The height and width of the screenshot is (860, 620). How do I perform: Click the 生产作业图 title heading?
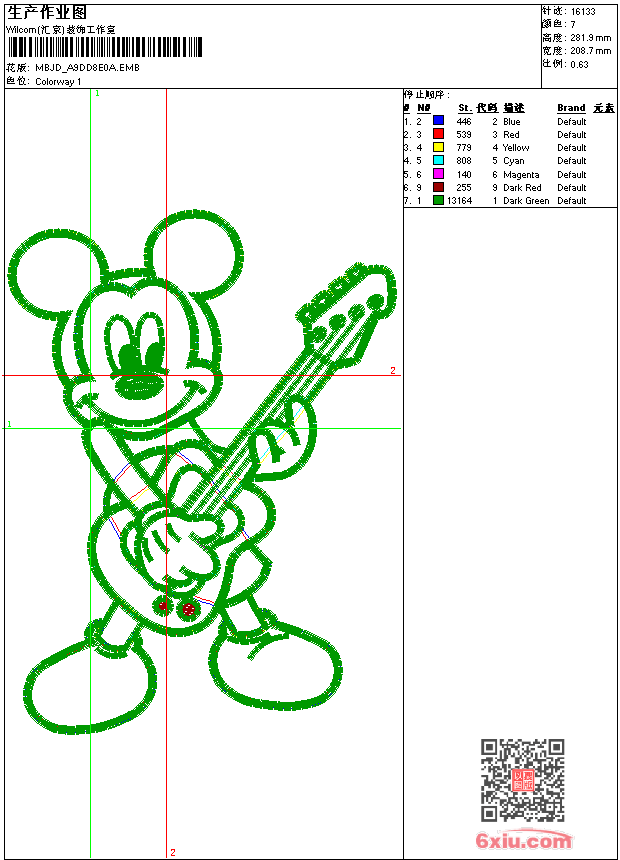[x=47, y=13]
